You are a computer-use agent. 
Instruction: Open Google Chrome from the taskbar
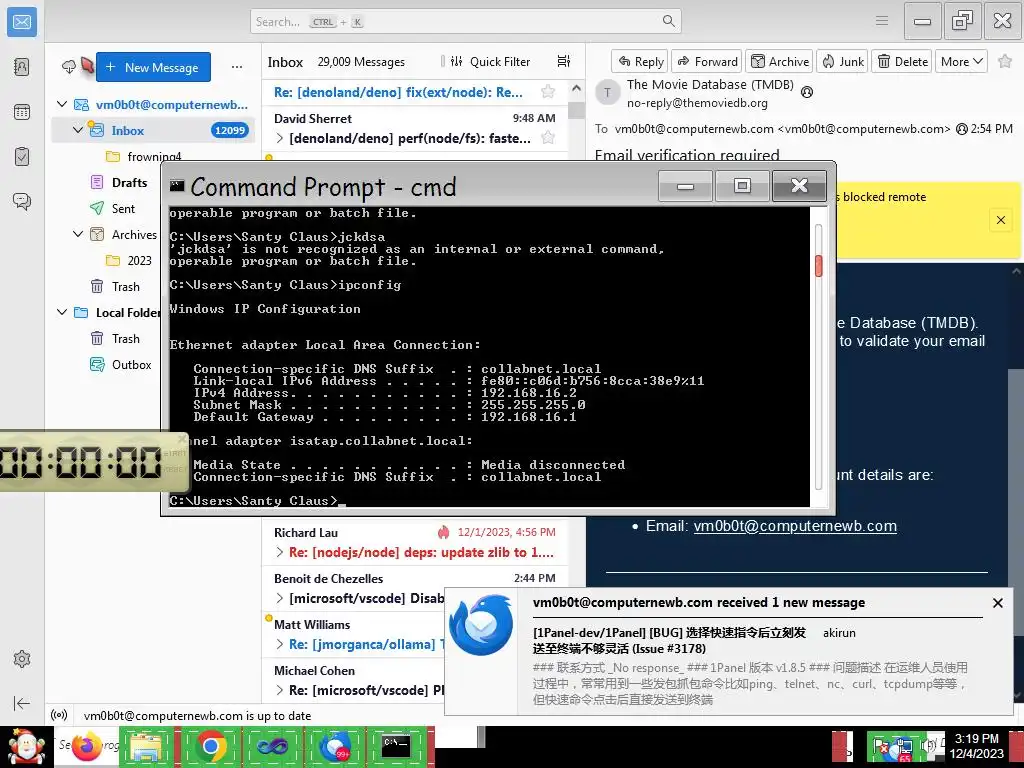(x=210, y=746)
